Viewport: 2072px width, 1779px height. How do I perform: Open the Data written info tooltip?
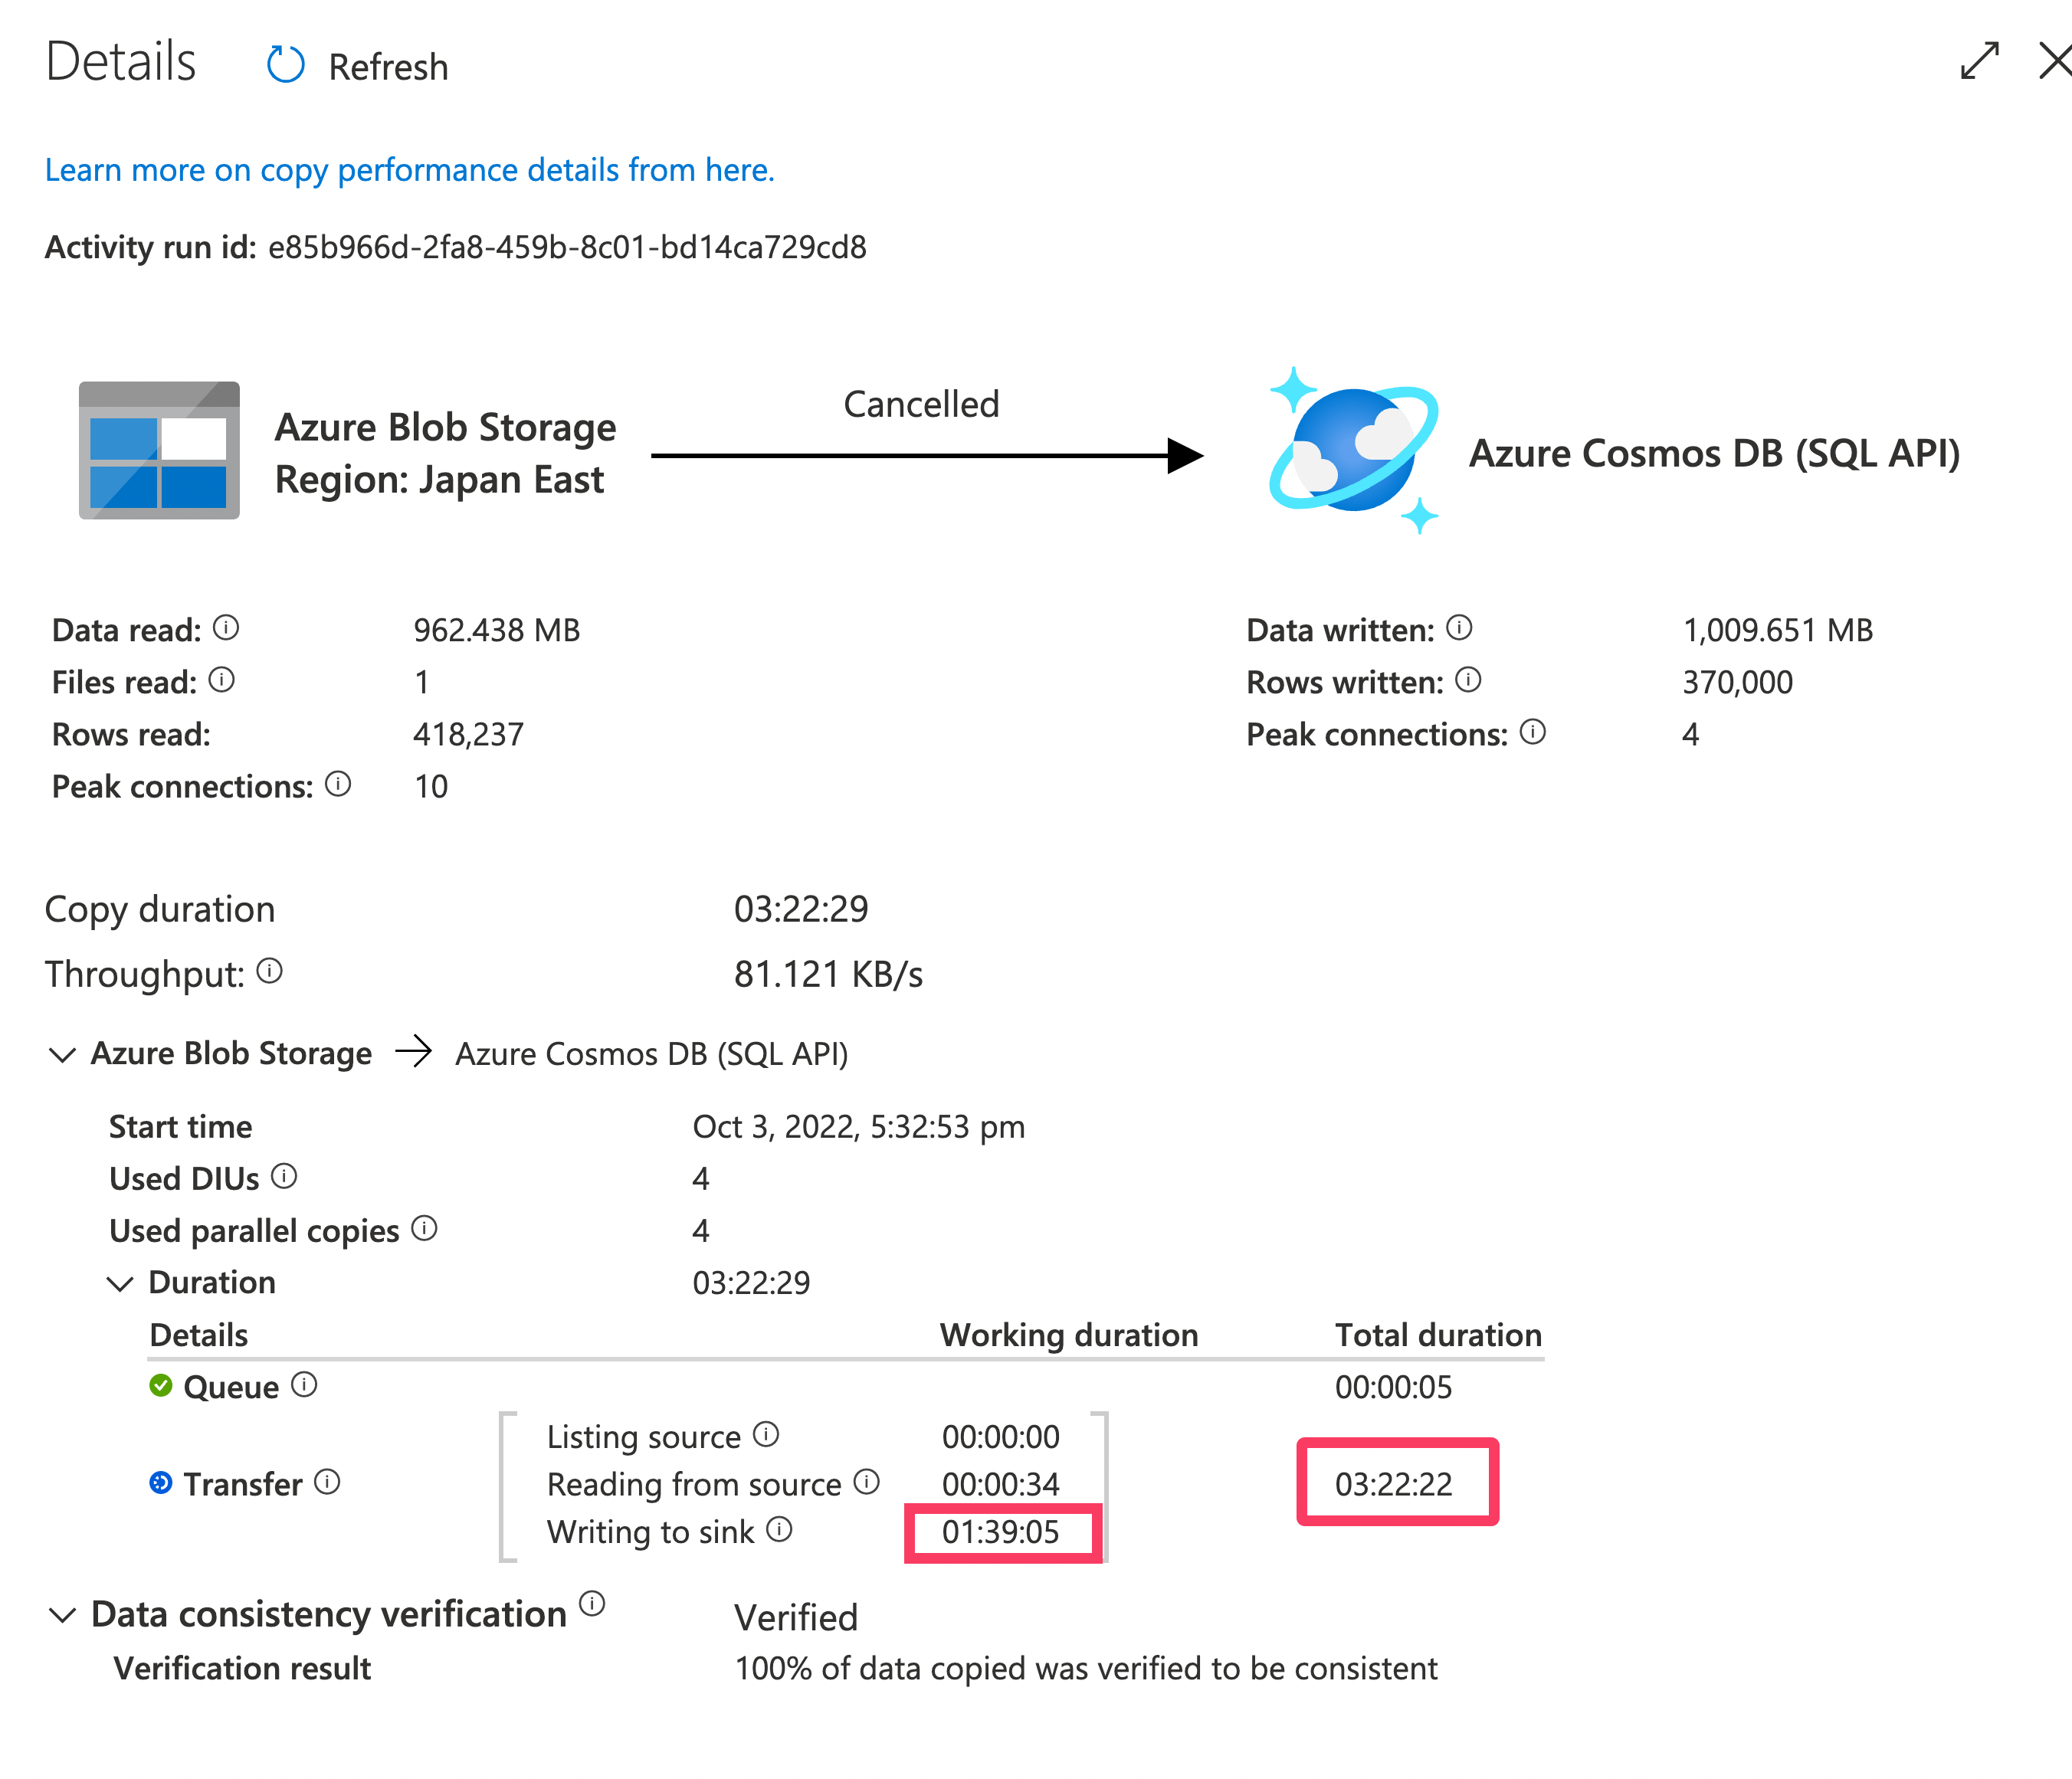pyautogui.click(x=1459, y=628)
